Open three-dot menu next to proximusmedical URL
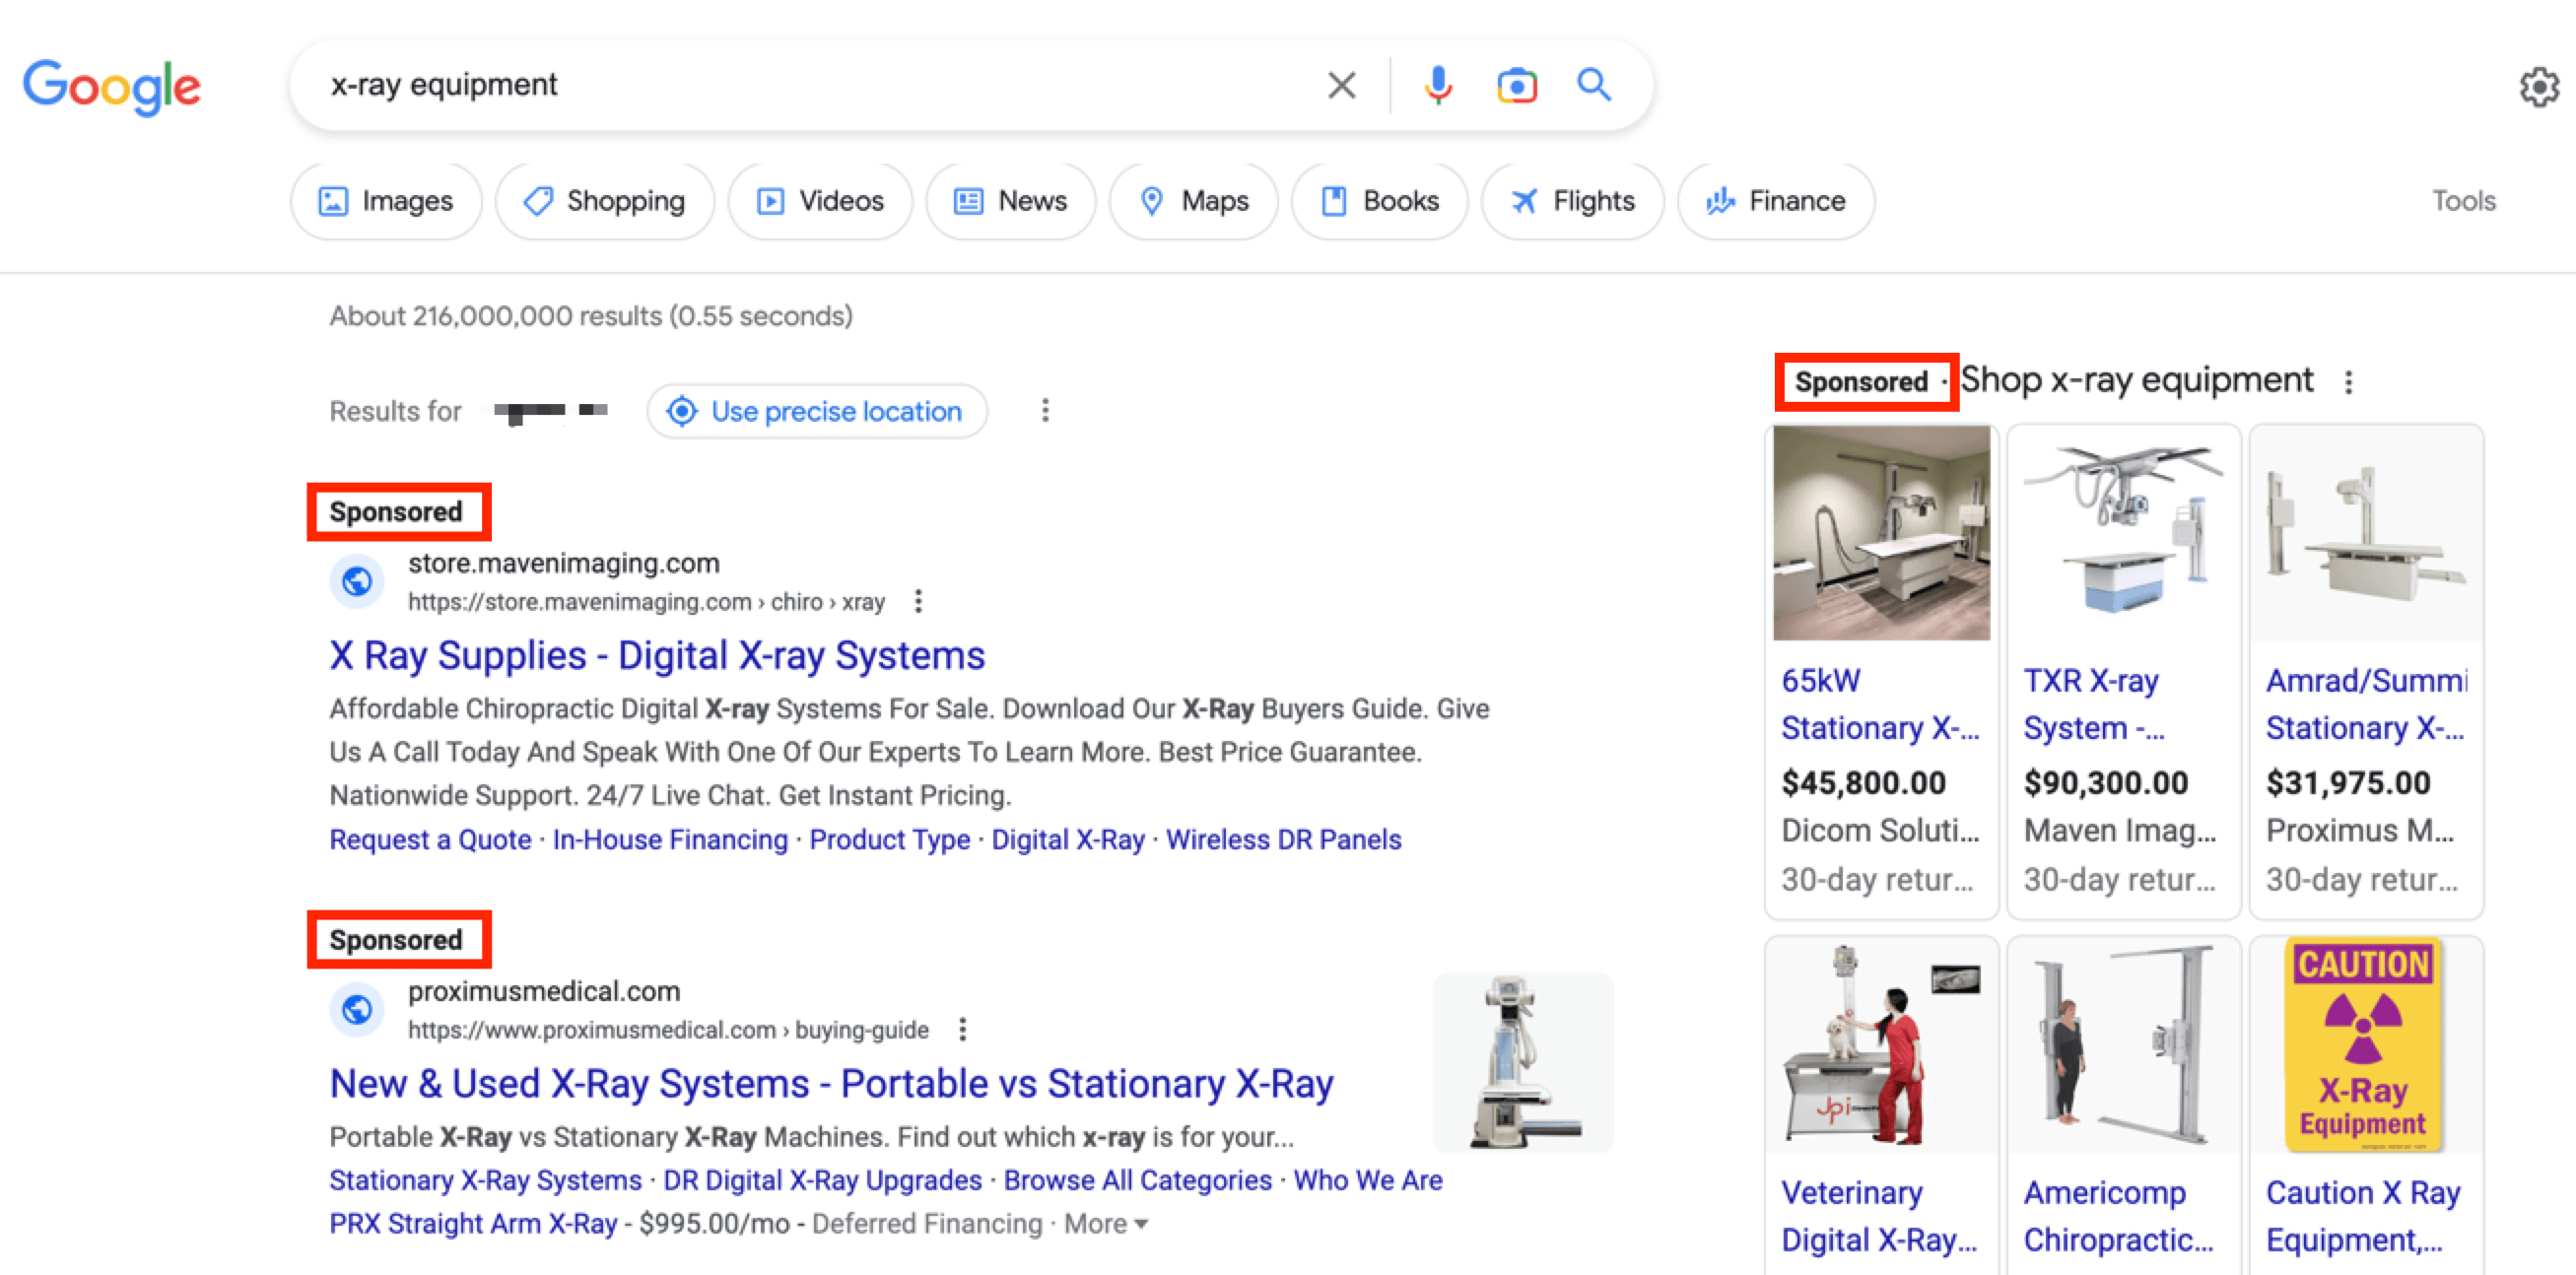Image resolution: width=2576 pixels, height=1275 pixels. coord(962,1029)
